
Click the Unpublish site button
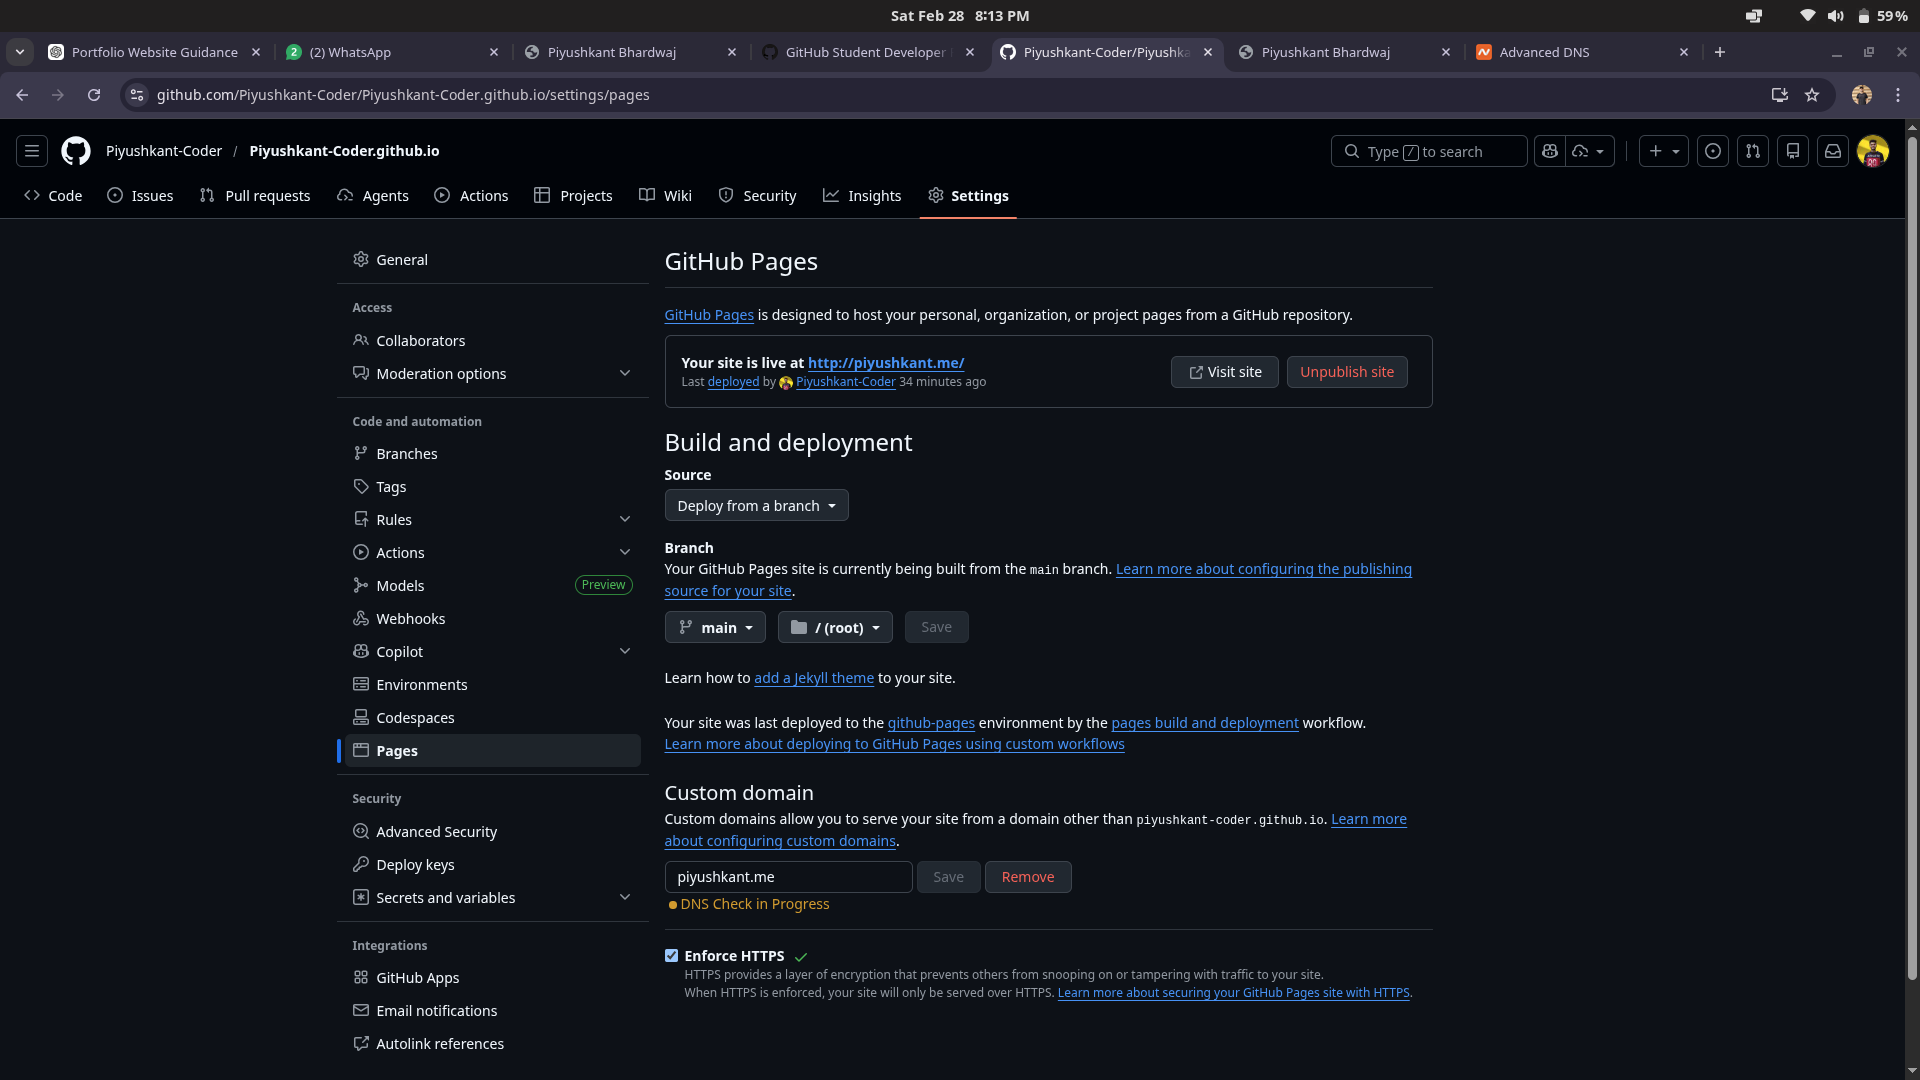click(x=1347, y=372)
